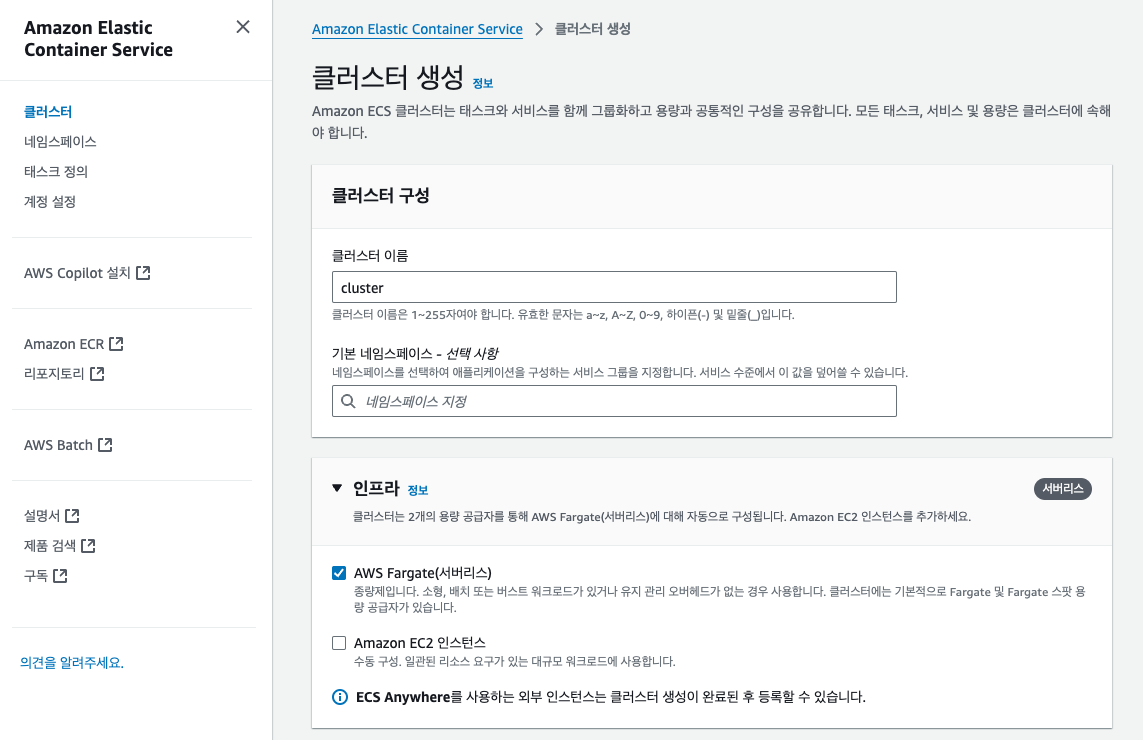Enable the Amazon EC2 인스턴스 checkbox
The height and width of the screenshot is (740, 1143).
tap(339, 643)
